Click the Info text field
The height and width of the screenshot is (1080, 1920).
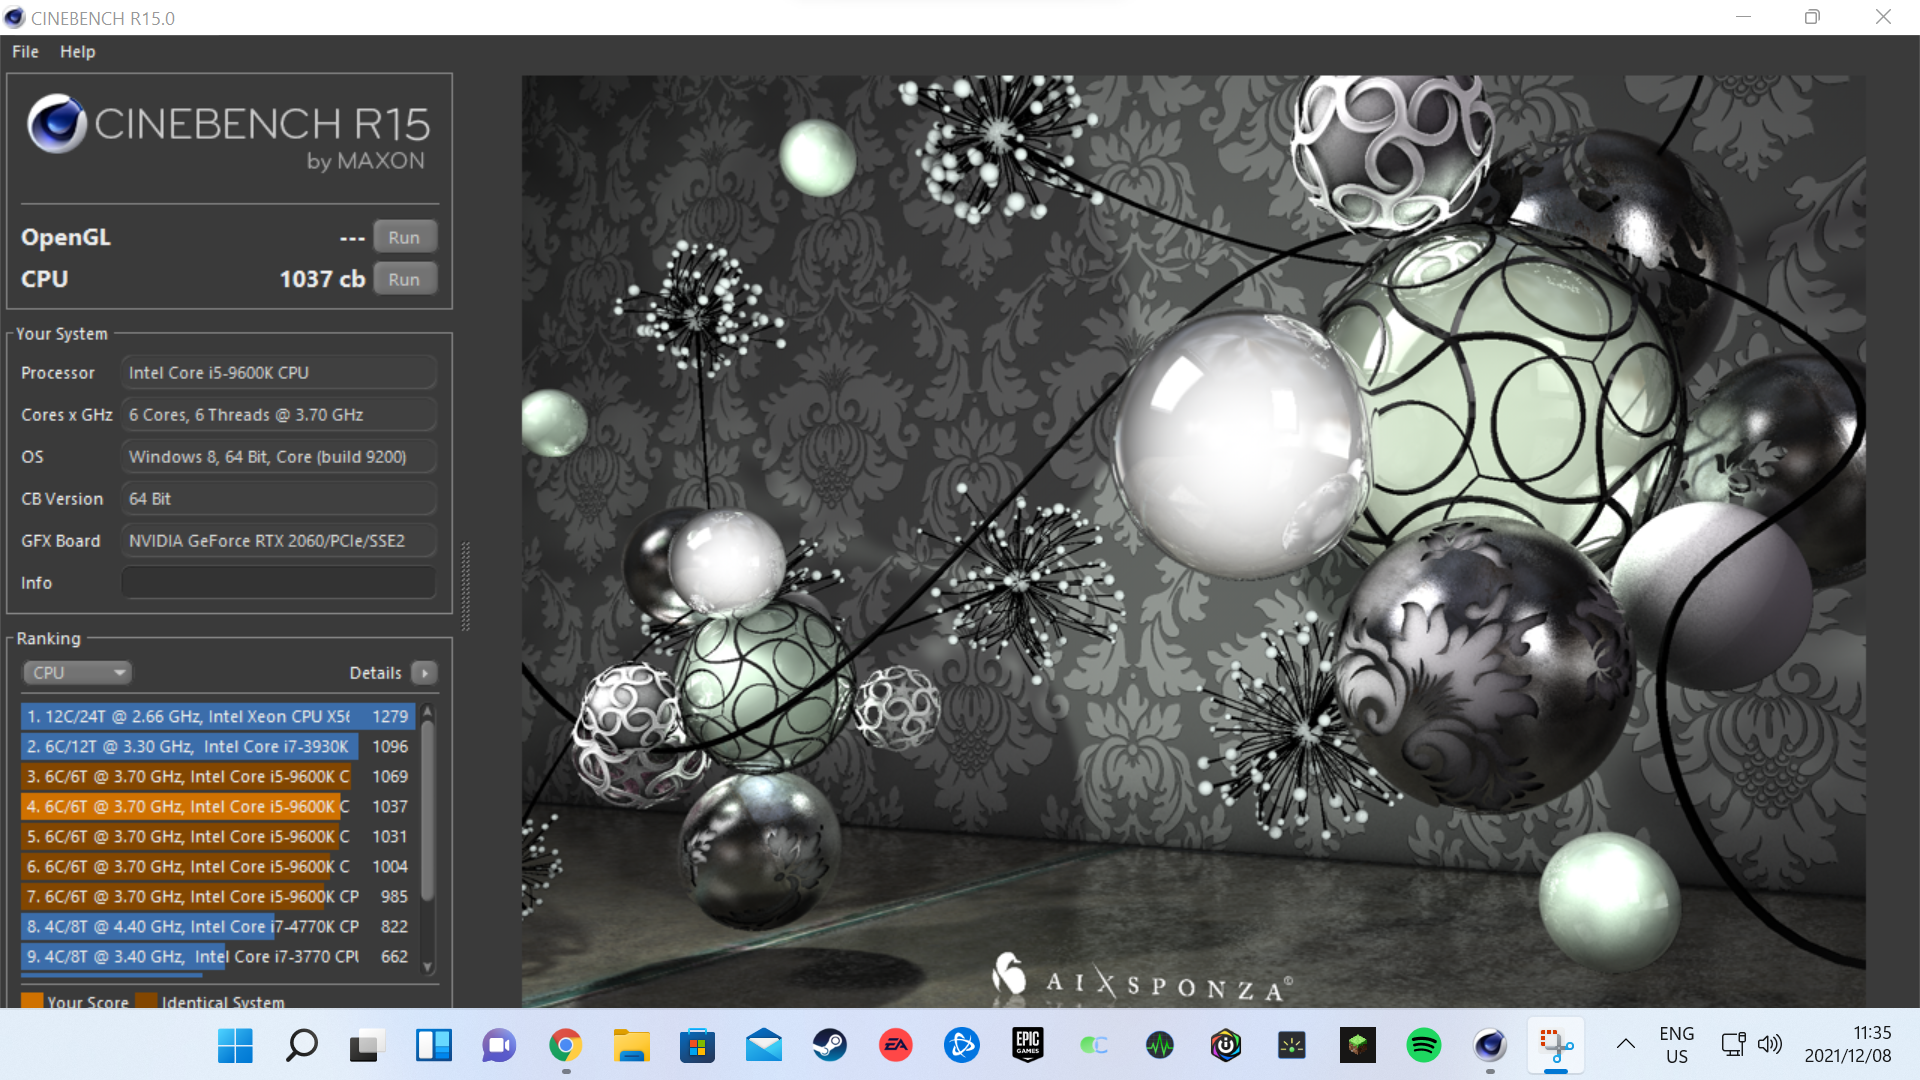tap(279, 582)
